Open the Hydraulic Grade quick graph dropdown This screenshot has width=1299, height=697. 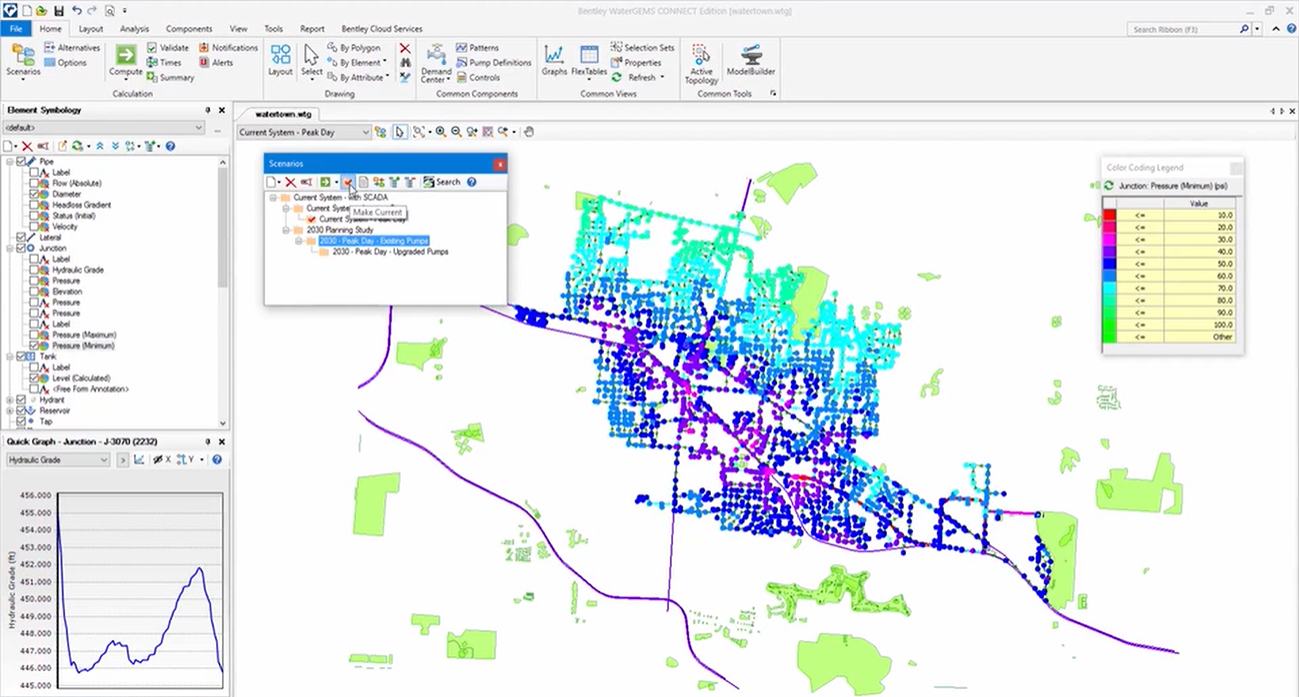(x=104, y=460)
